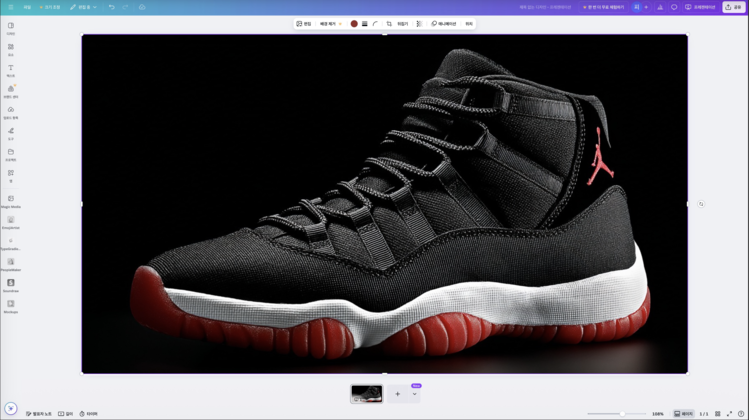Launch the PeopleMaker app in sidebar
This screenshot has height=420, width=749.
pos(11,264)
